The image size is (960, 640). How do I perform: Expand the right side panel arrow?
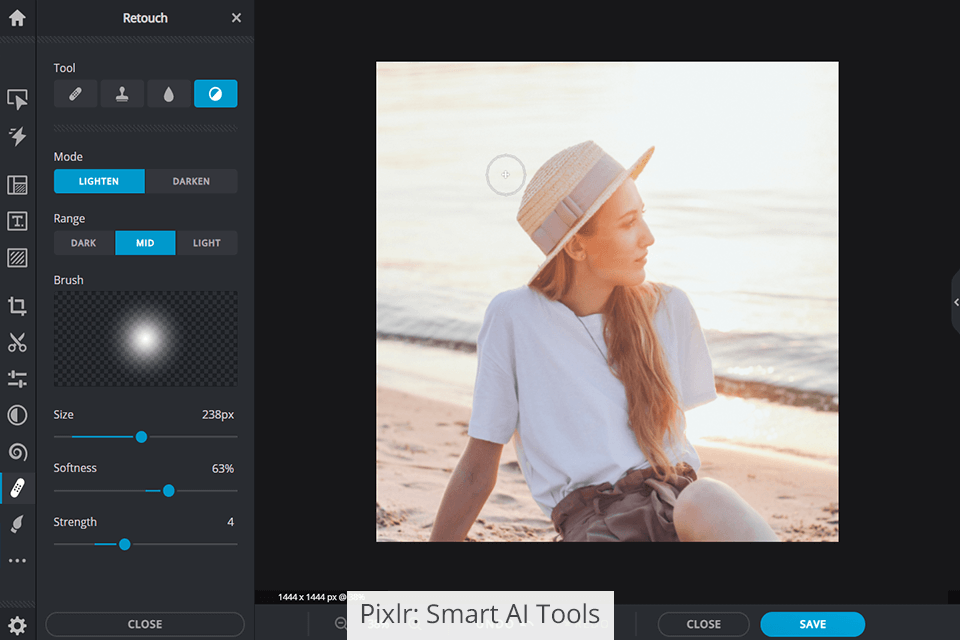click(956, 303)
